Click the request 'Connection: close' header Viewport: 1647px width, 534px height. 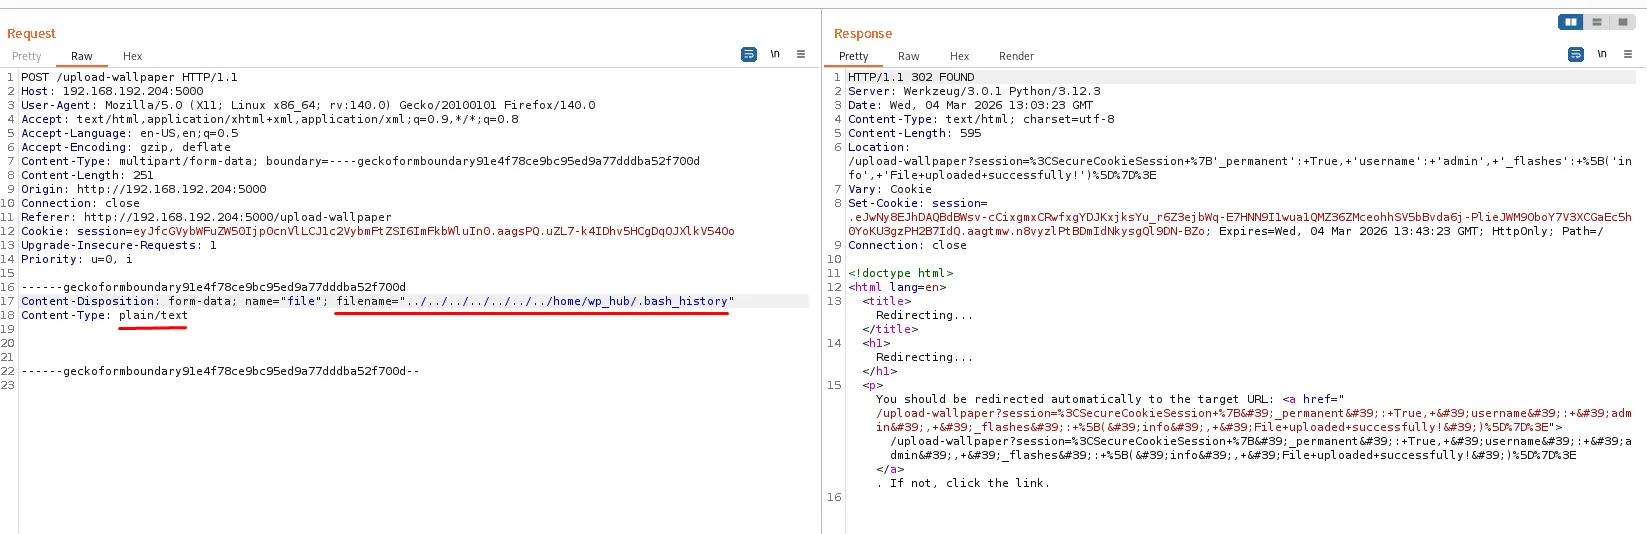[x=80, y=203]
